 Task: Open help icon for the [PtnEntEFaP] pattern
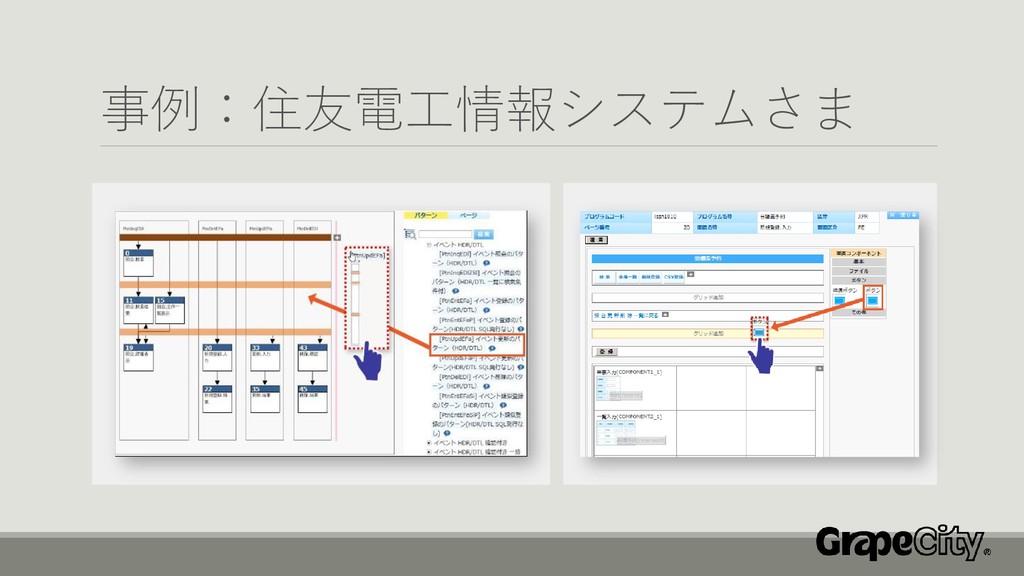coord(520,329)
